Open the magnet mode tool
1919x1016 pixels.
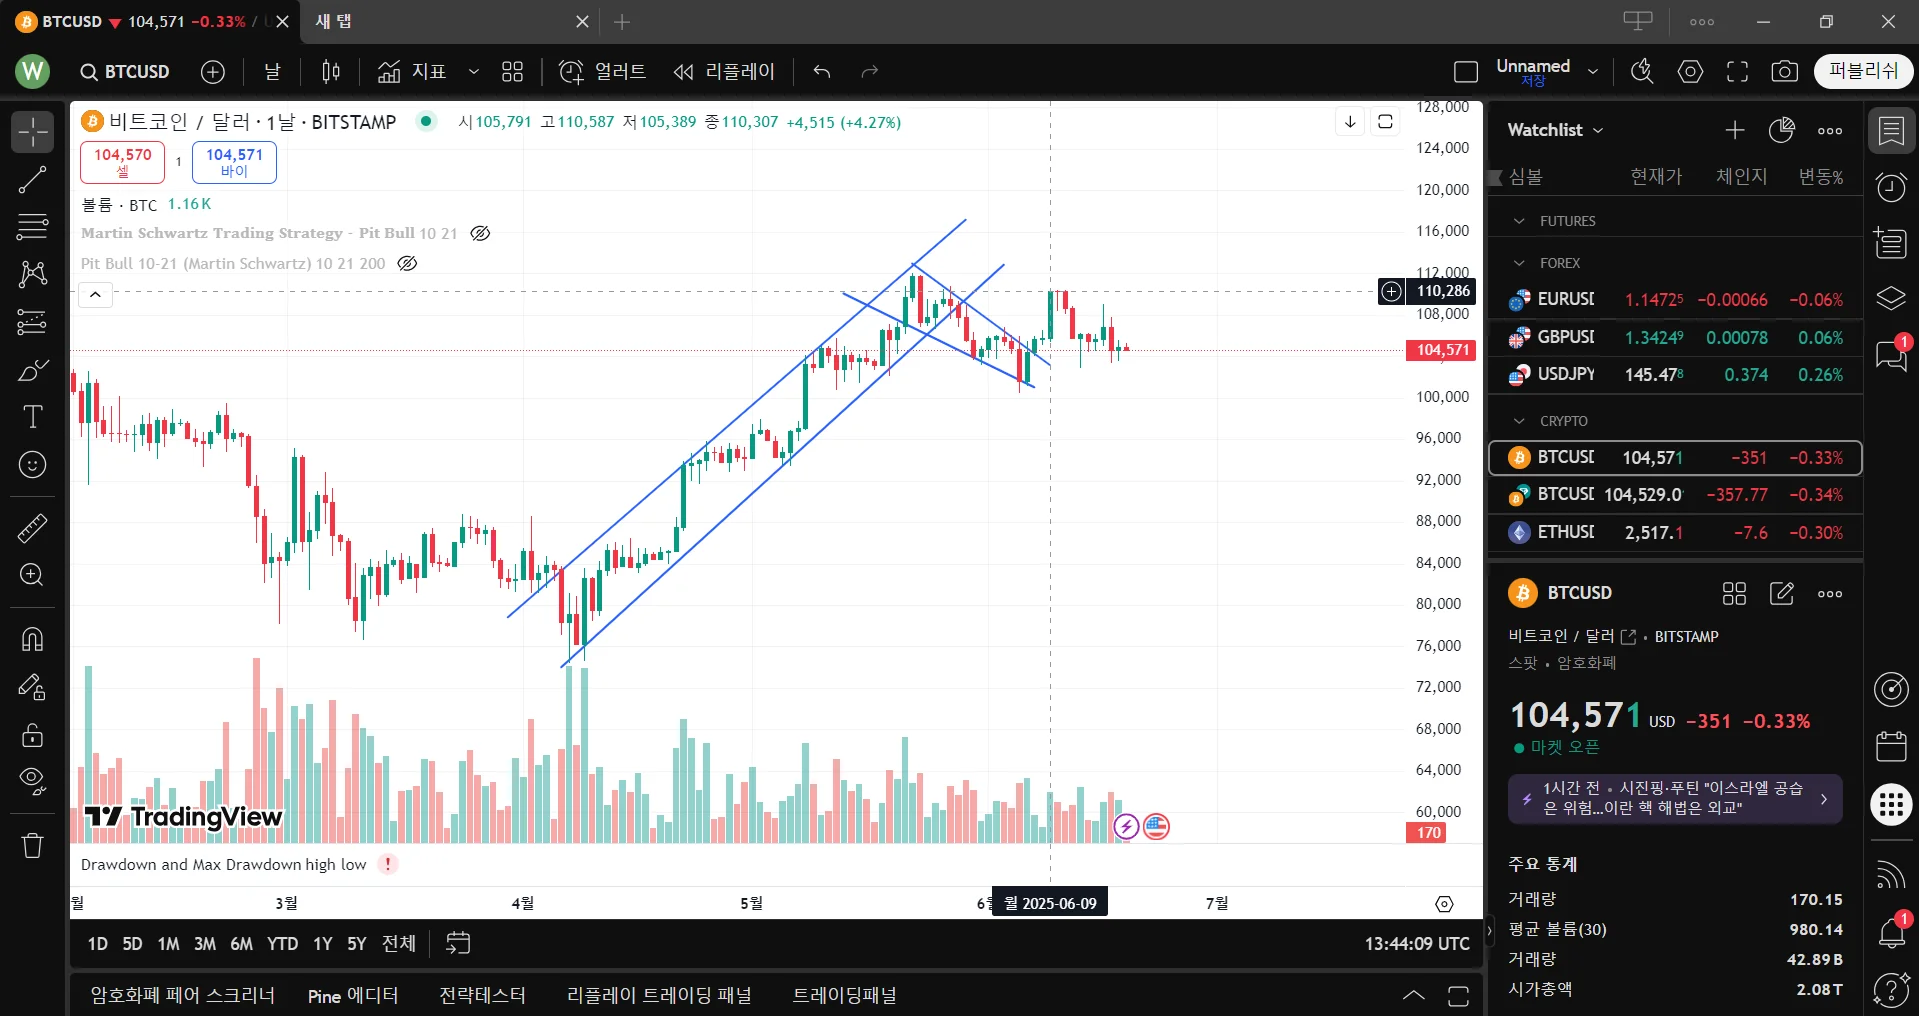(32, 639)
